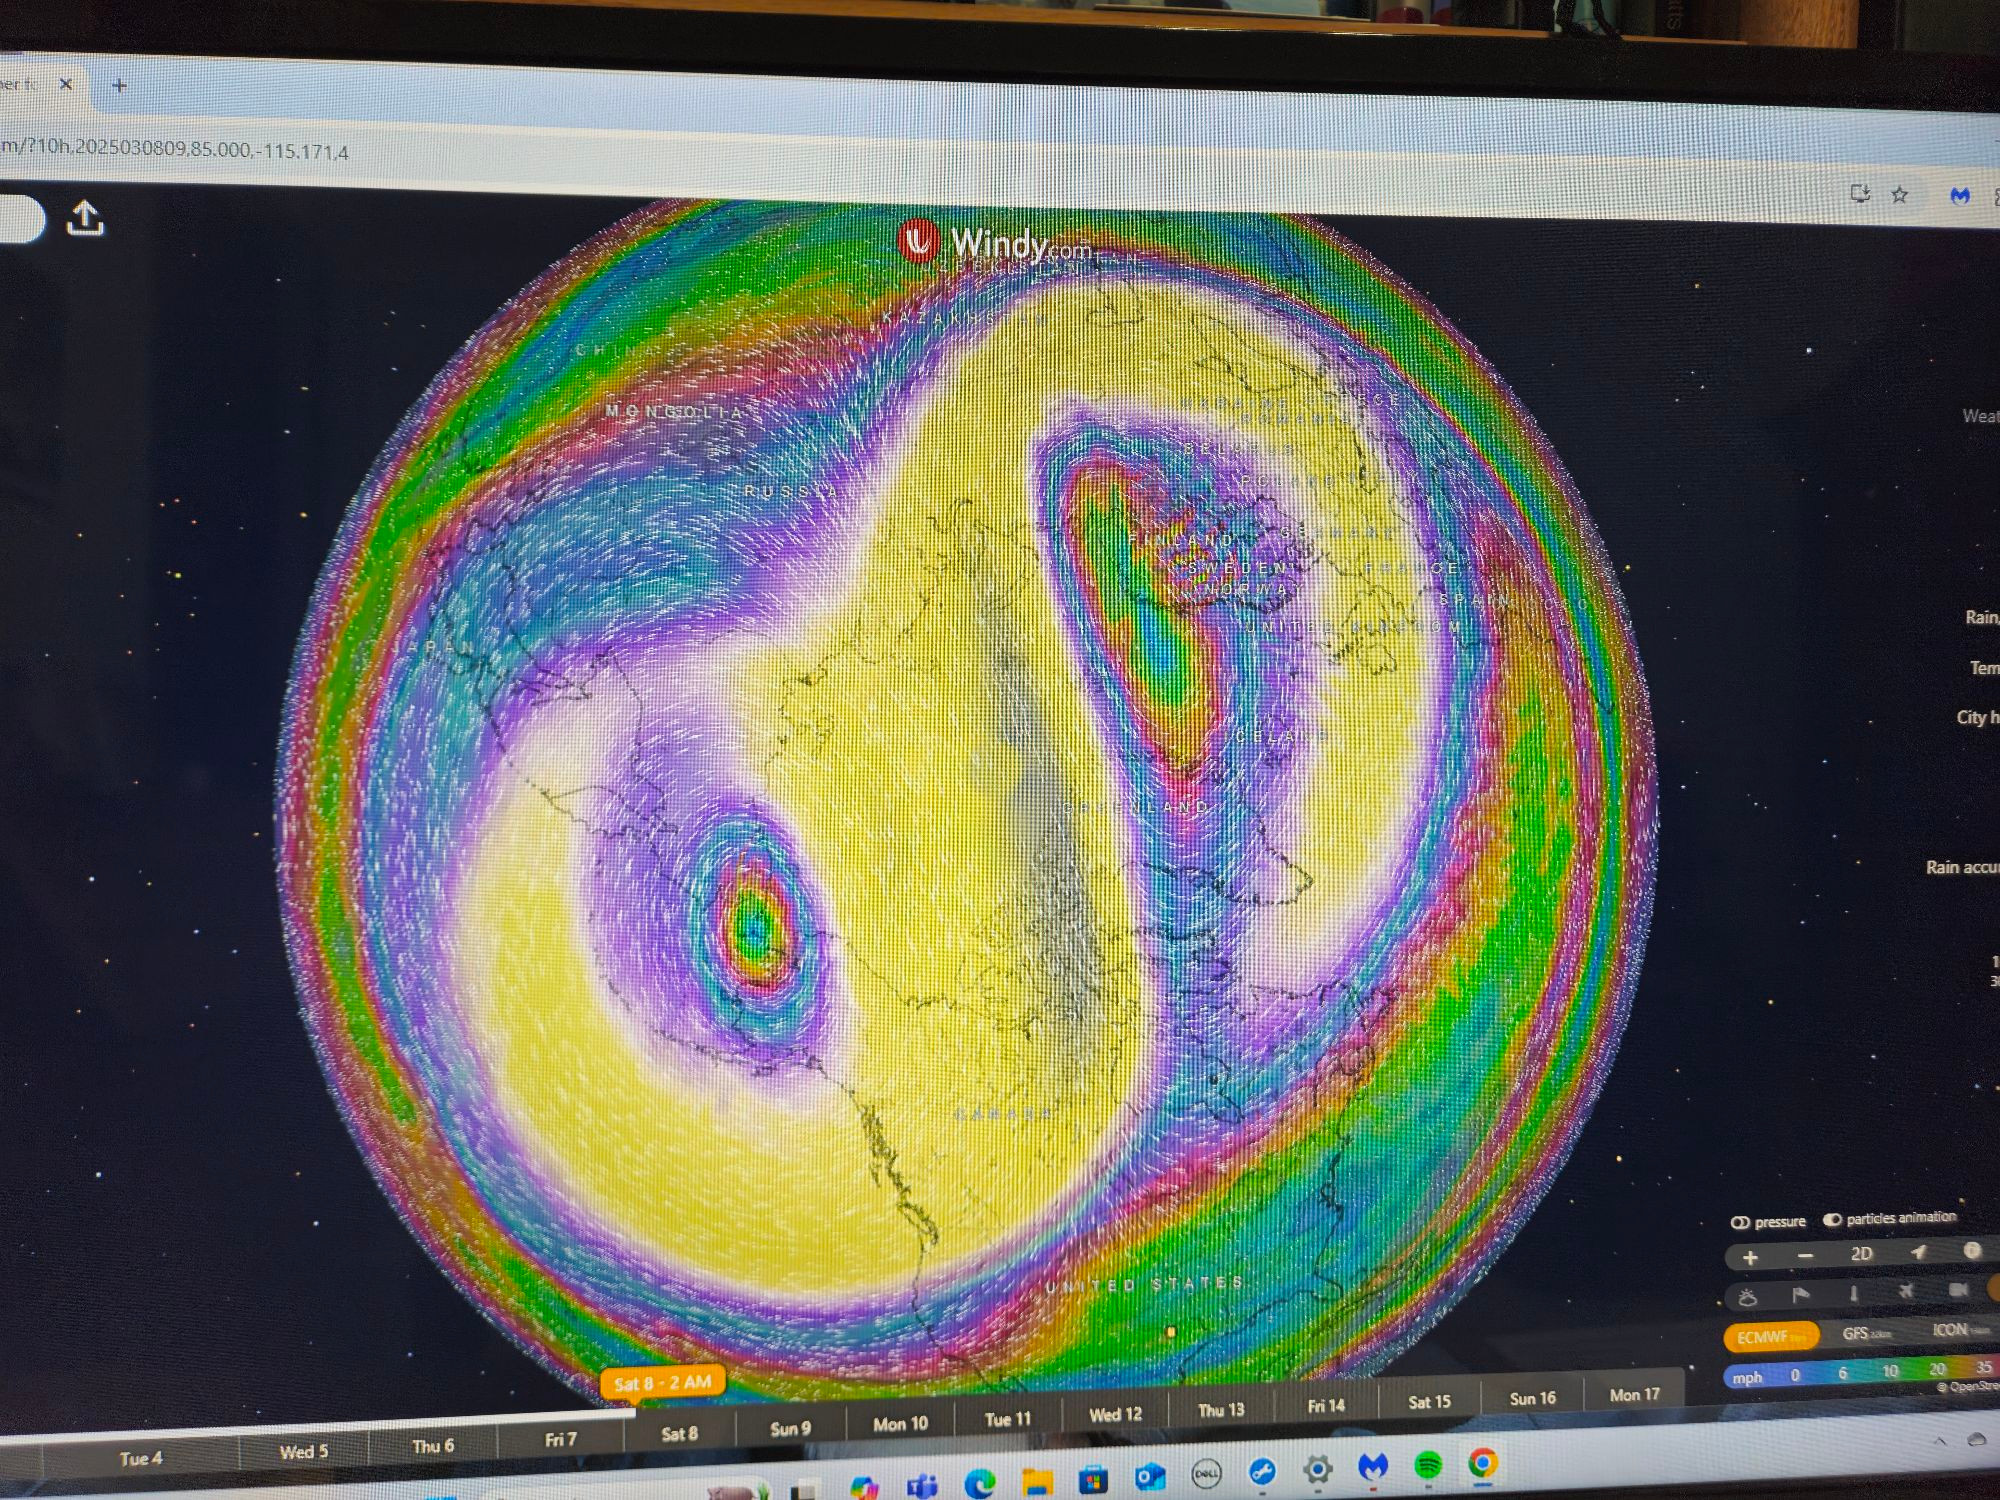Viewport: 2000px width, 1500px height.
Task: Open Microsoft Store from the taskbar
Action: click(x=1094, y=1480)
